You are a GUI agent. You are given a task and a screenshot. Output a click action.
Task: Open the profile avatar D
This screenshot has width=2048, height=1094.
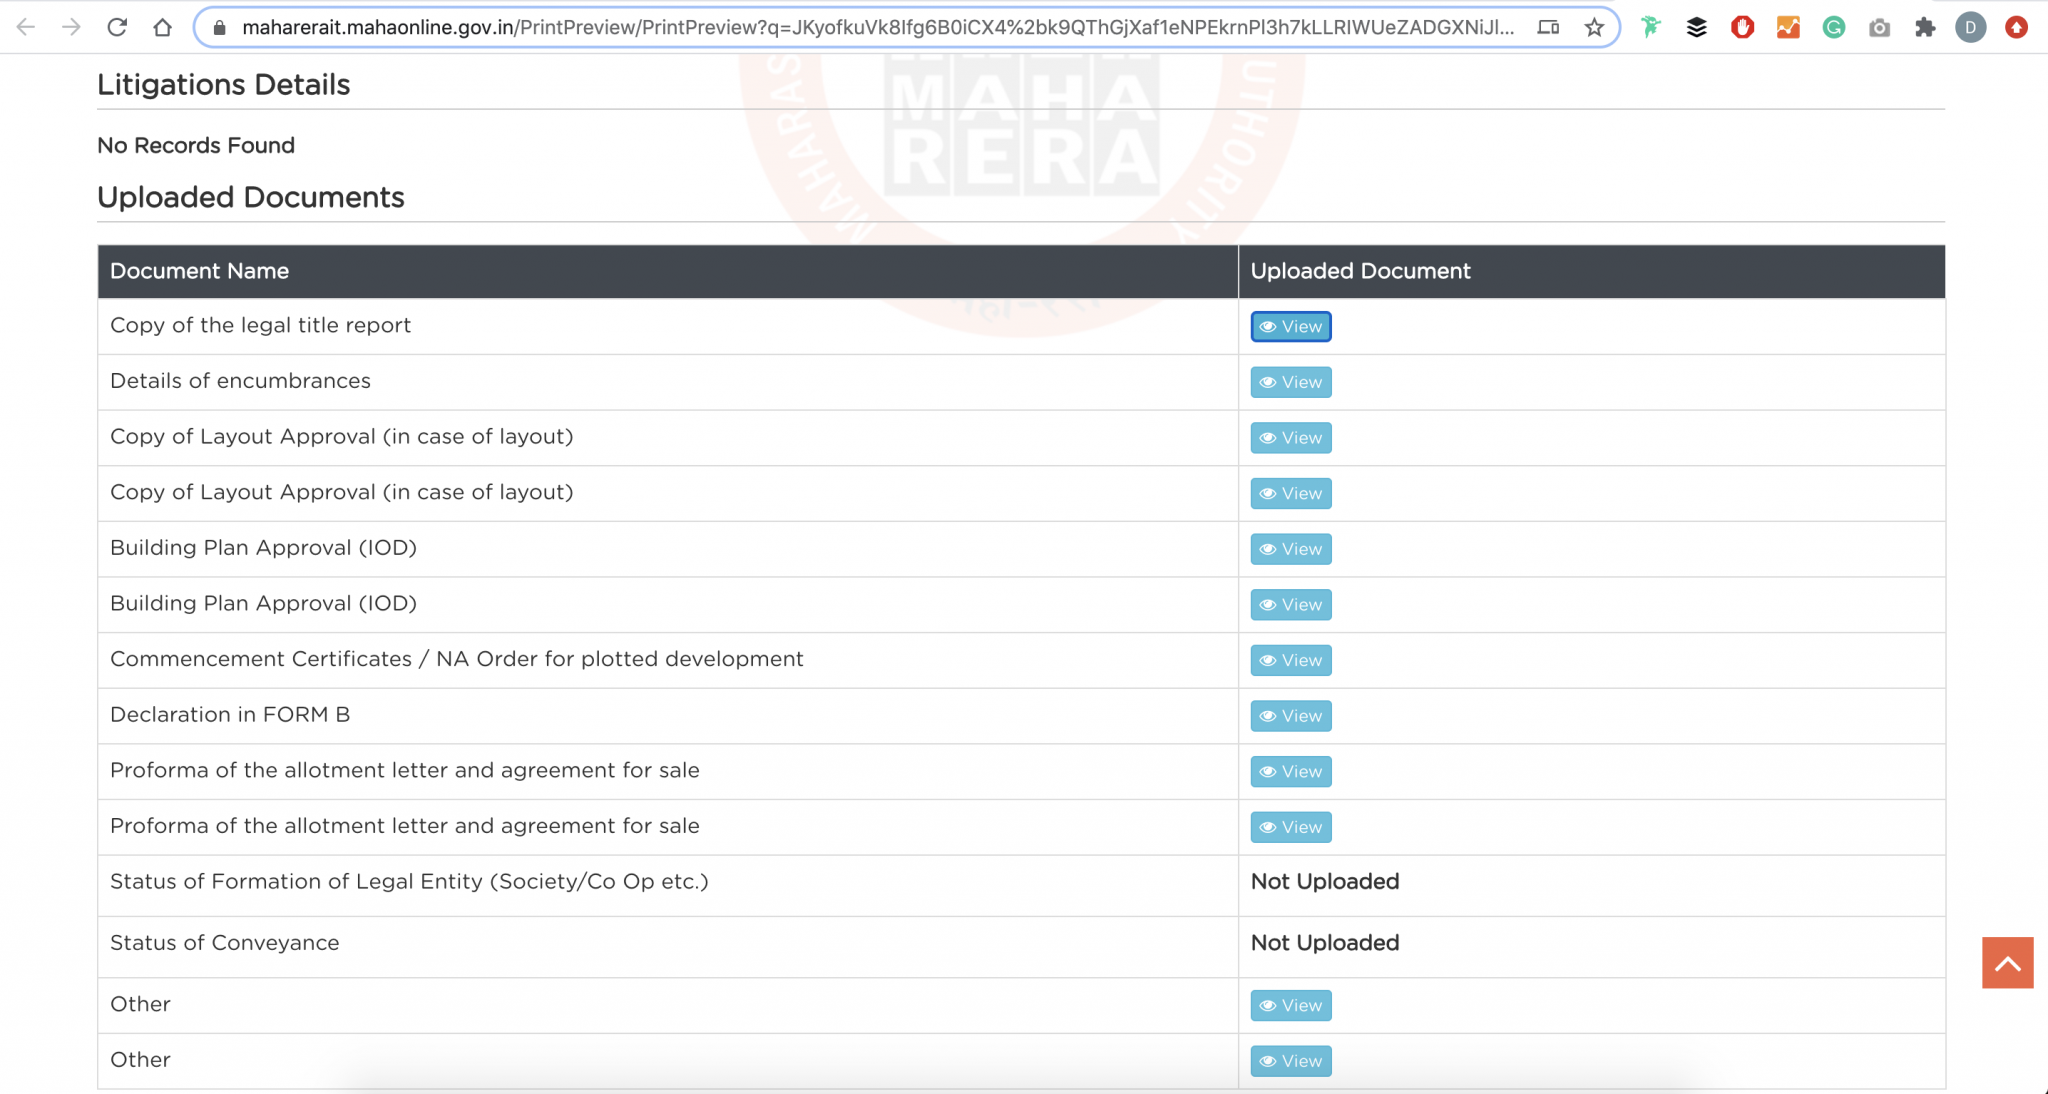tap(1971, 28)
